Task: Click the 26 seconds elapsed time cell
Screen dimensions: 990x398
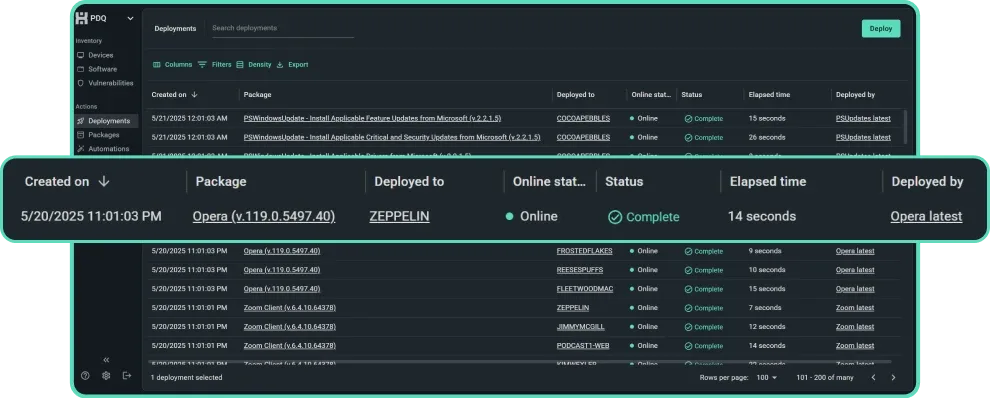Action: coord(767,137)
